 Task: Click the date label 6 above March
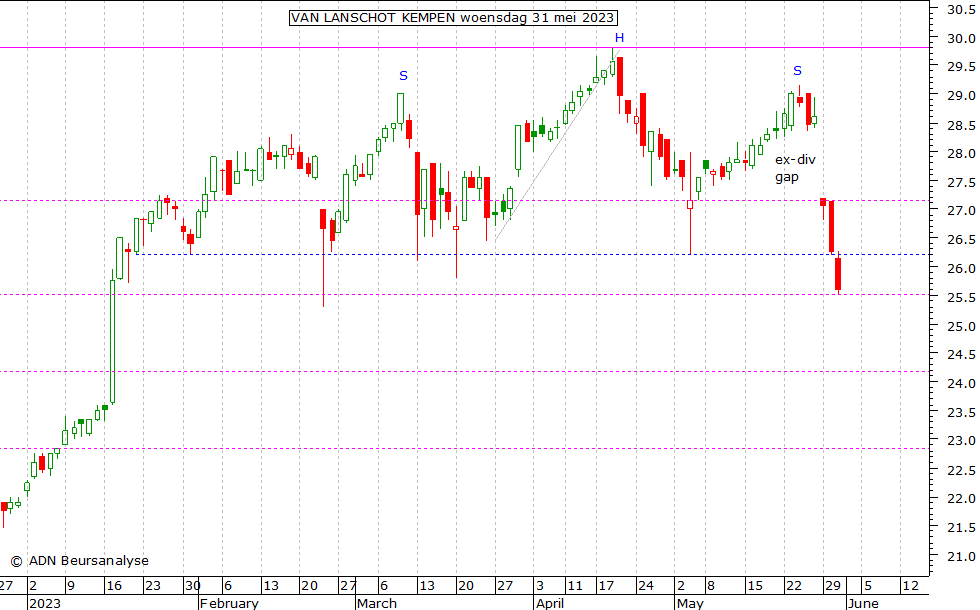point(384,586)
